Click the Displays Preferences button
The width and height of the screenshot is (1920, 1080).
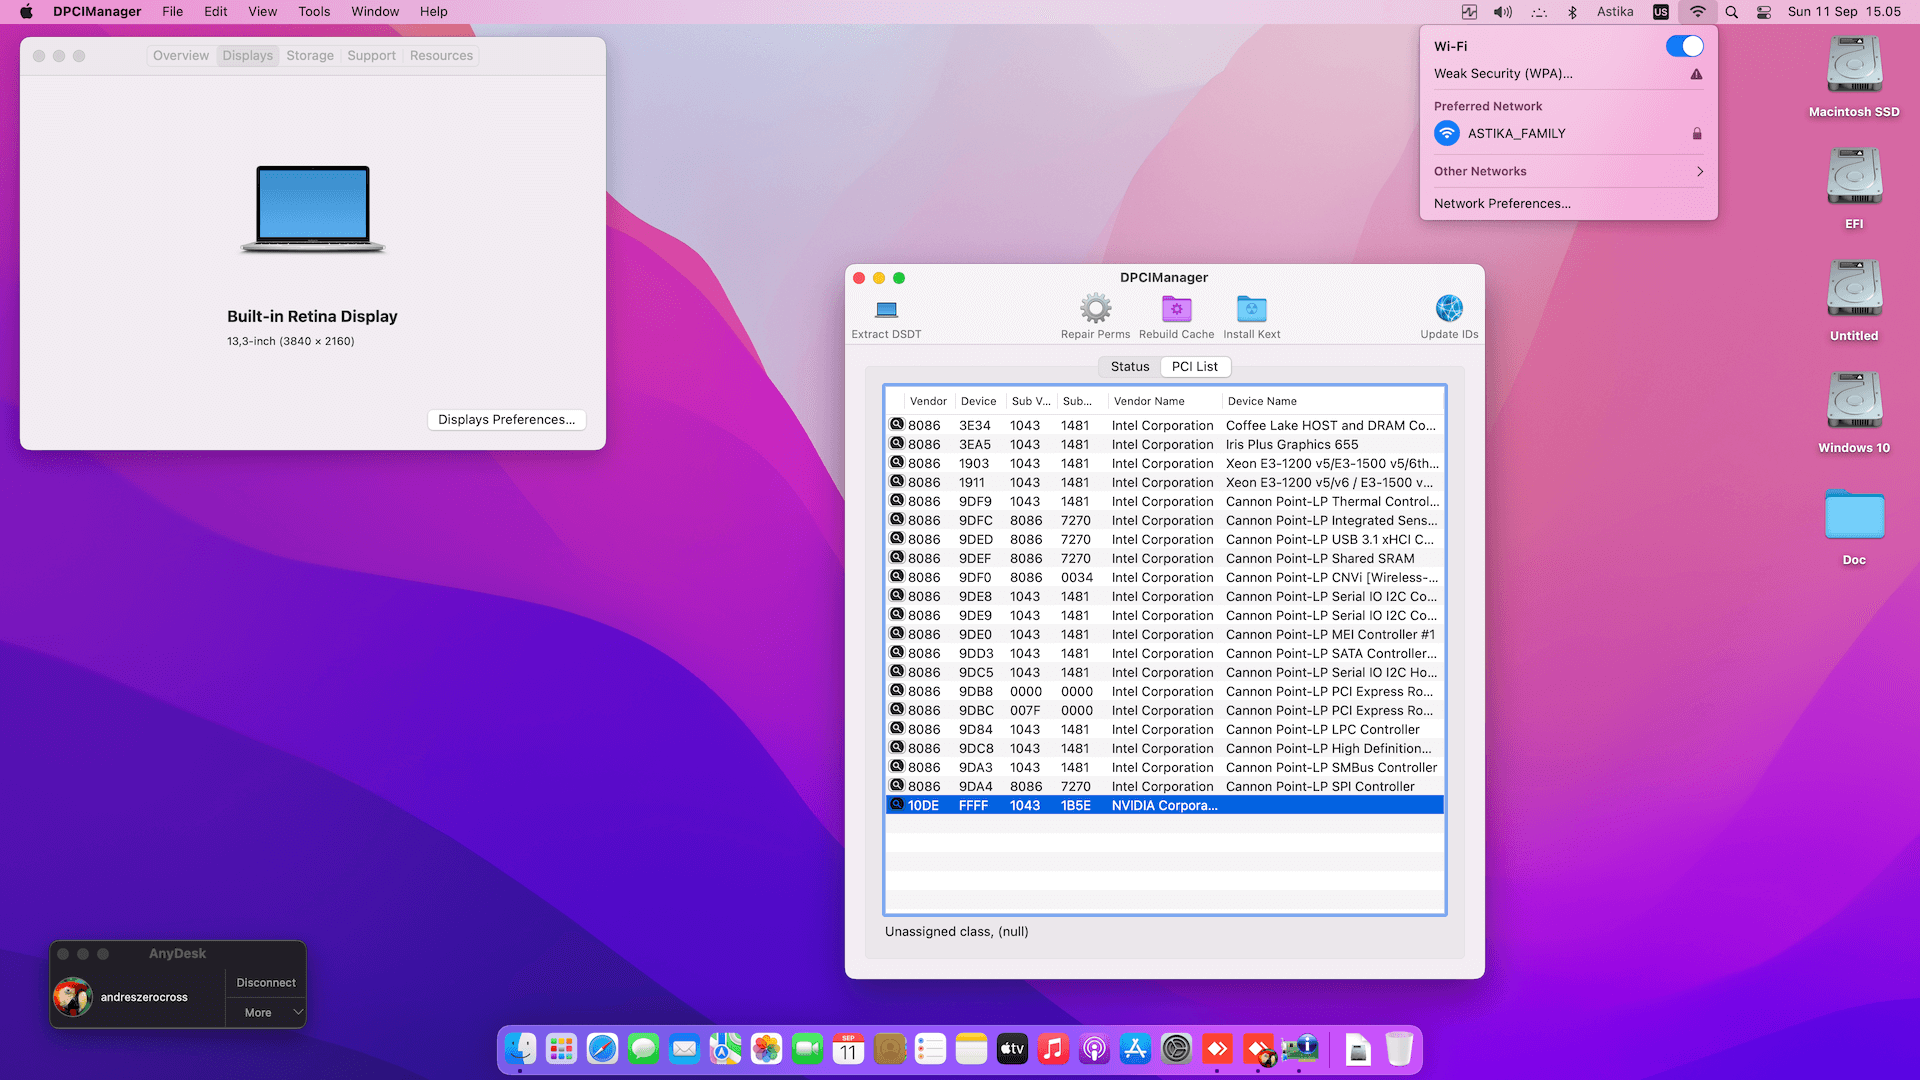[506, 420]
